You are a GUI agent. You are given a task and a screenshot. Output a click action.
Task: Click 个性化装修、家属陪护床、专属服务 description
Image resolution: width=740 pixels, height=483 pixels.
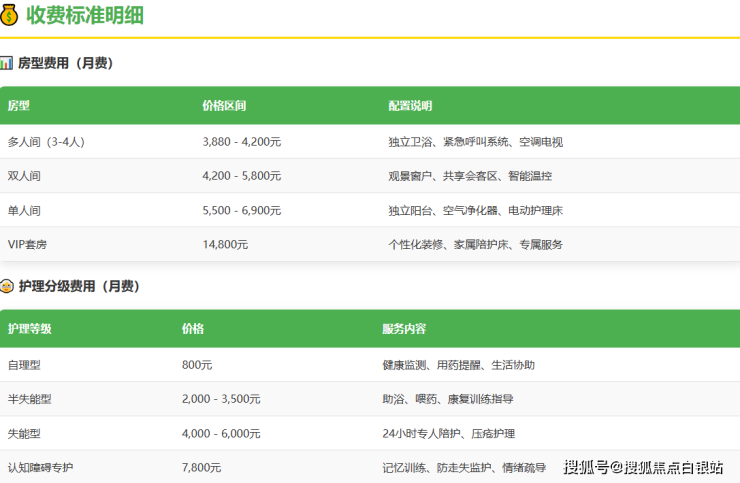pyautogui.click(x=475, y=244)
